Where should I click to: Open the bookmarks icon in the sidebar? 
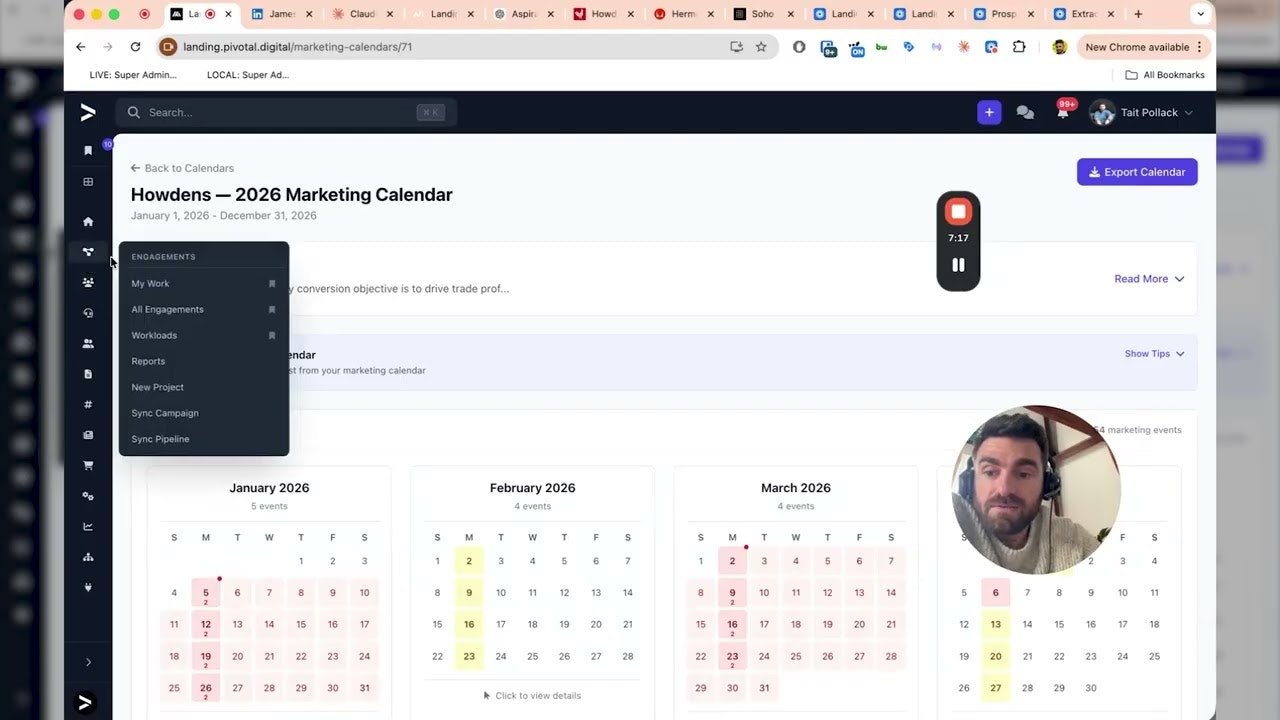click(x=88, y=151)
